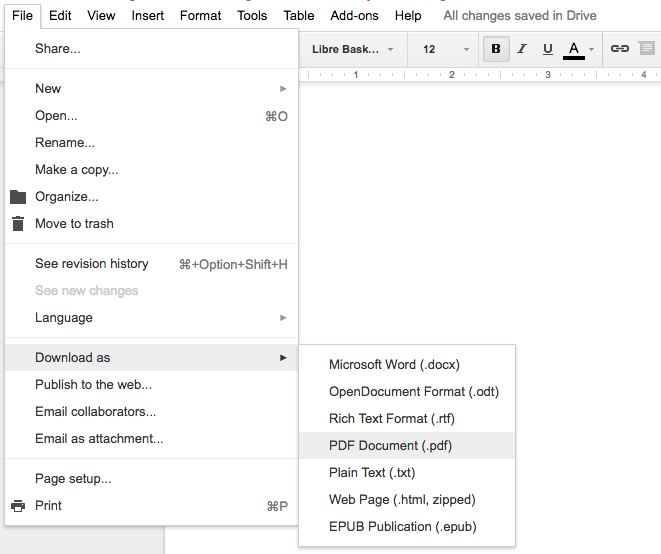
Task: Choose Open... menu entry
Action: [x=151, y=116]
